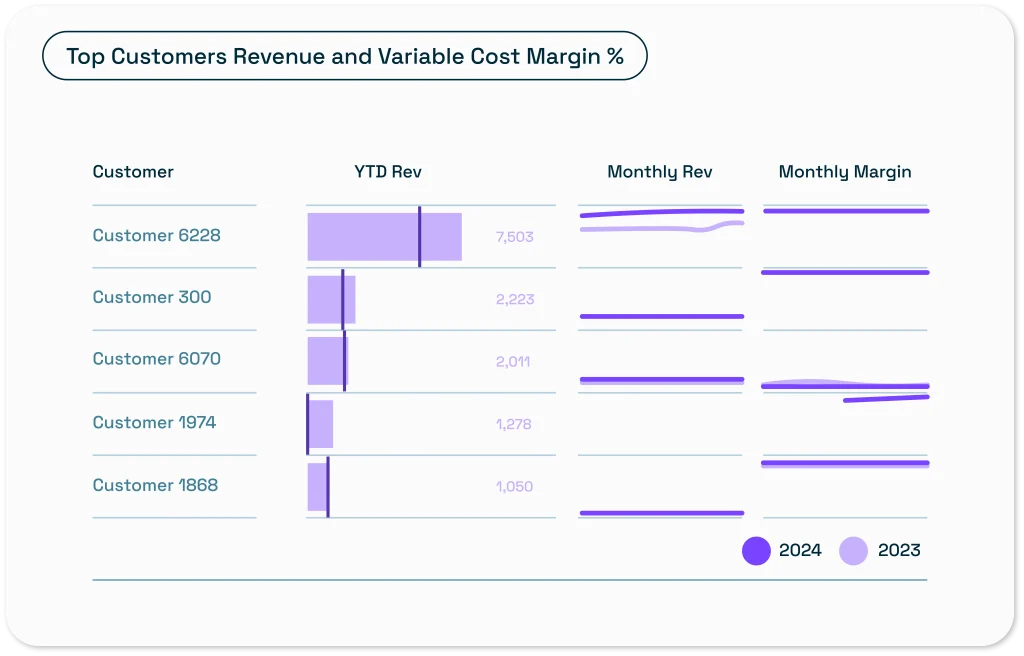Select Customer 300 in the list

(152, 298)
